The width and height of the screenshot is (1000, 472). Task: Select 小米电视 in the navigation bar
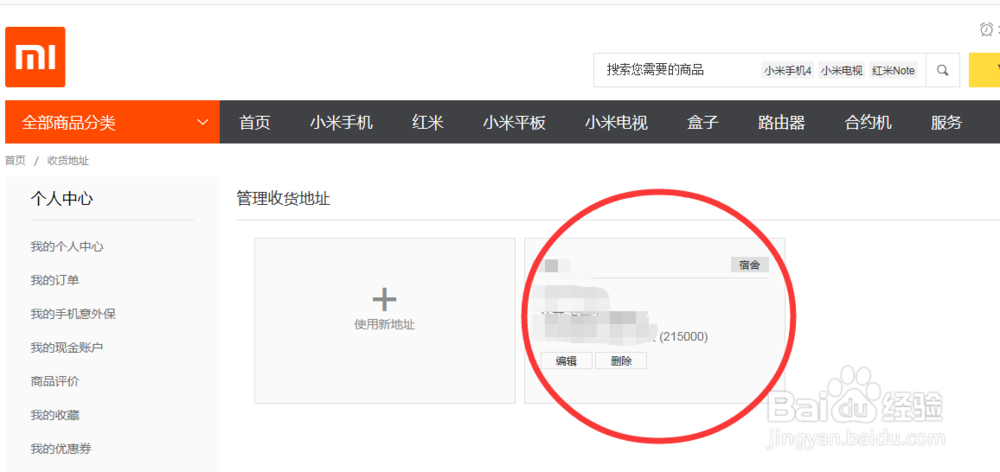click(617, 122)
